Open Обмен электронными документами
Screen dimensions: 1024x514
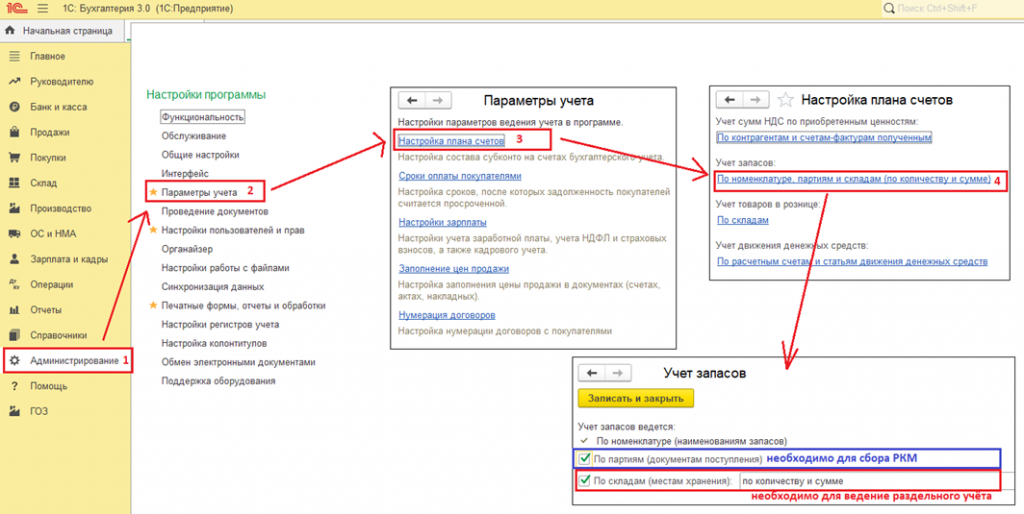pos(238,362)
